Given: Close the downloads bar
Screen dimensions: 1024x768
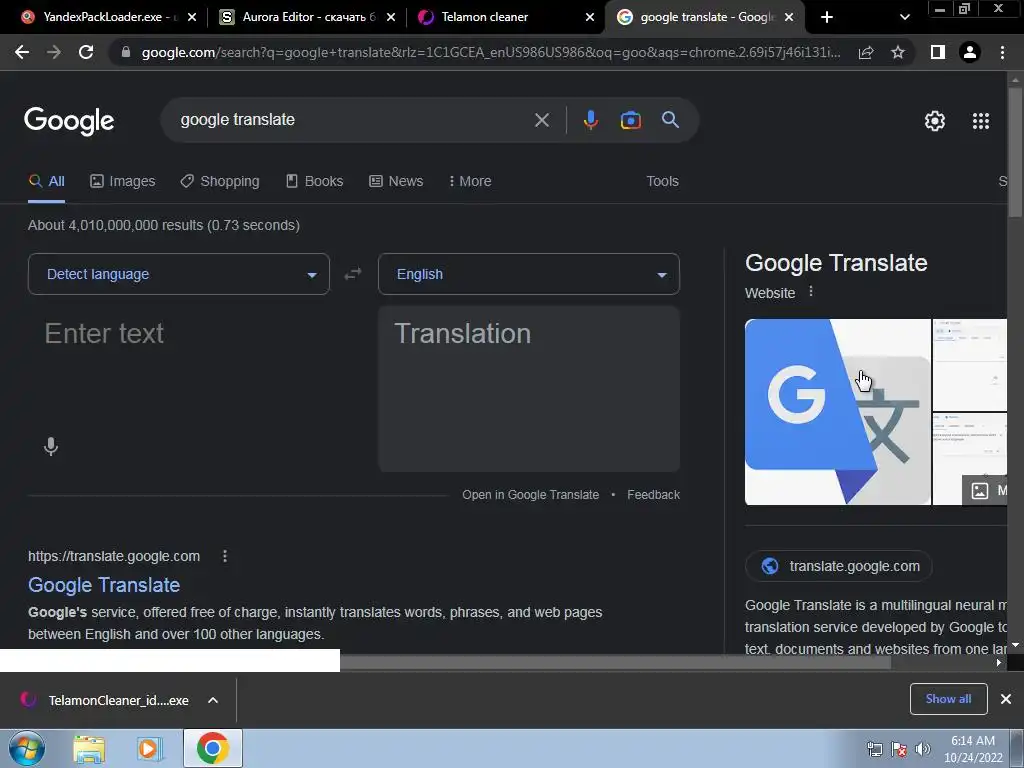Looking at the screenshot, I should tap(1006, 699).
